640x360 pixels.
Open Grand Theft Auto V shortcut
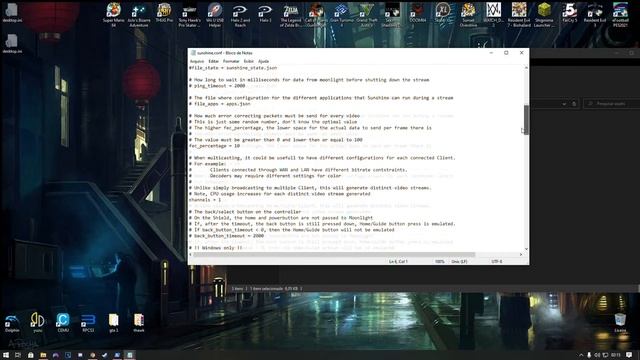click(x=367, y=15)
